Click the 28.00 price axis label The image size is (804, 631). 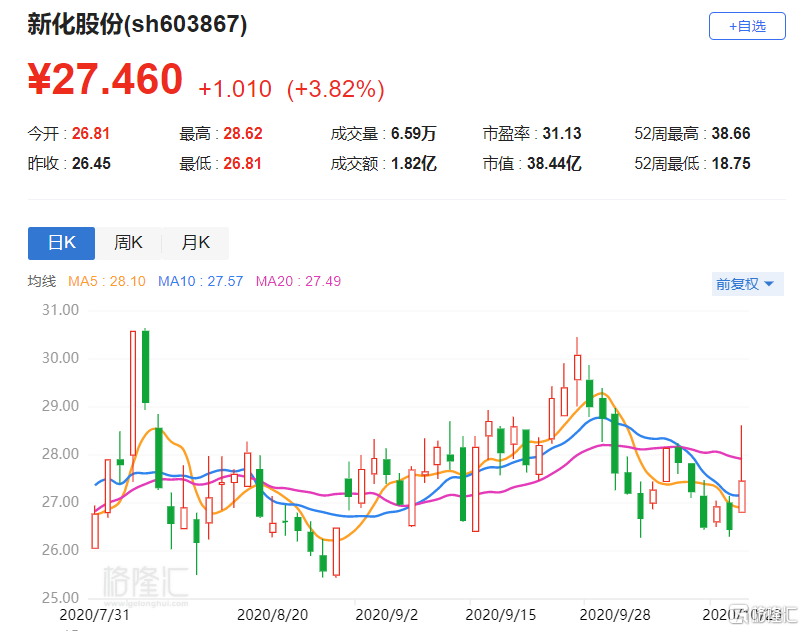point(61,454)
